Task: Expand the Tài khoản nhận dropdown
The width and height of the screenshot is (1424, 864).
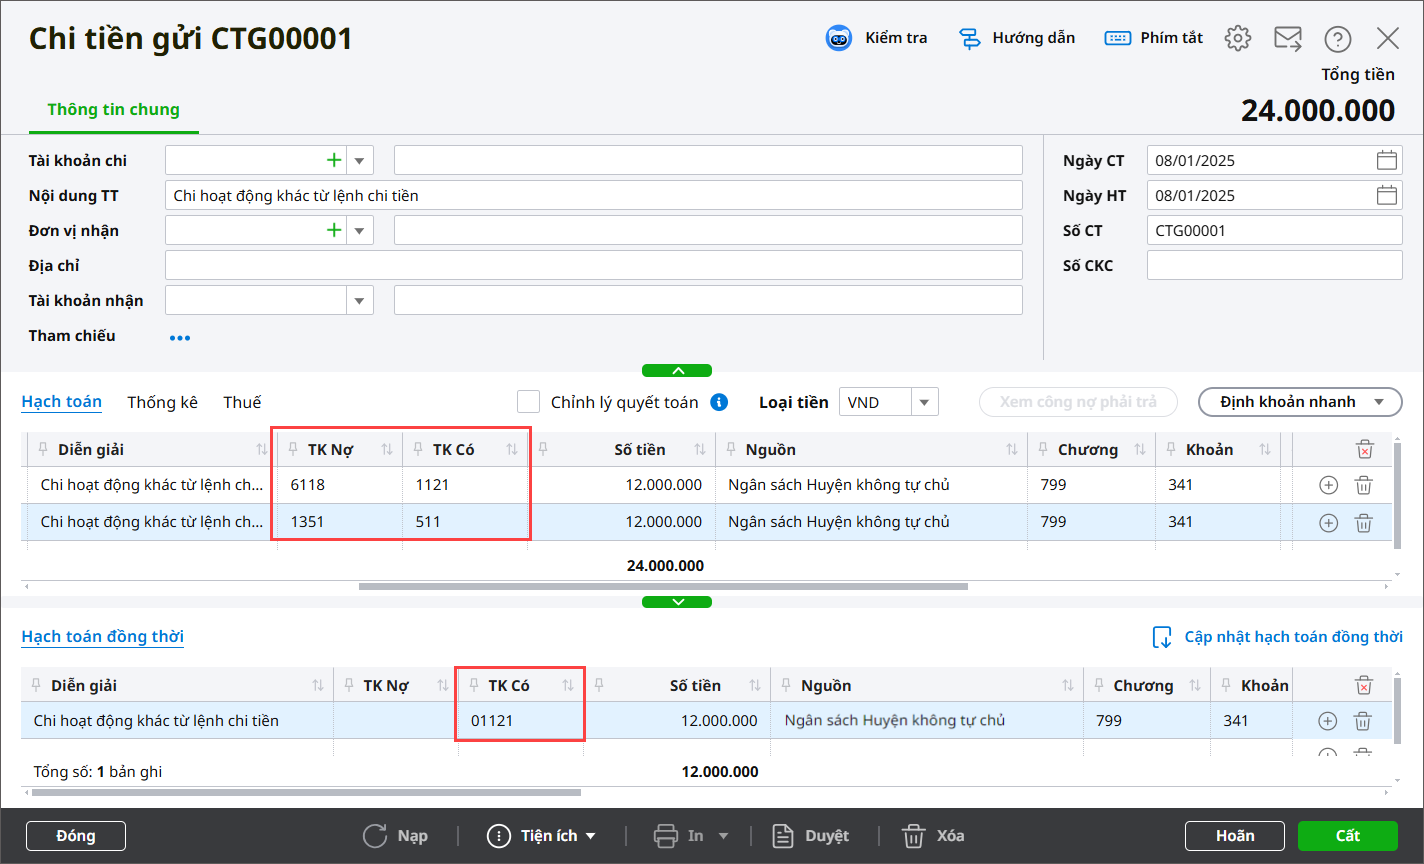Action: coord(360,300)
